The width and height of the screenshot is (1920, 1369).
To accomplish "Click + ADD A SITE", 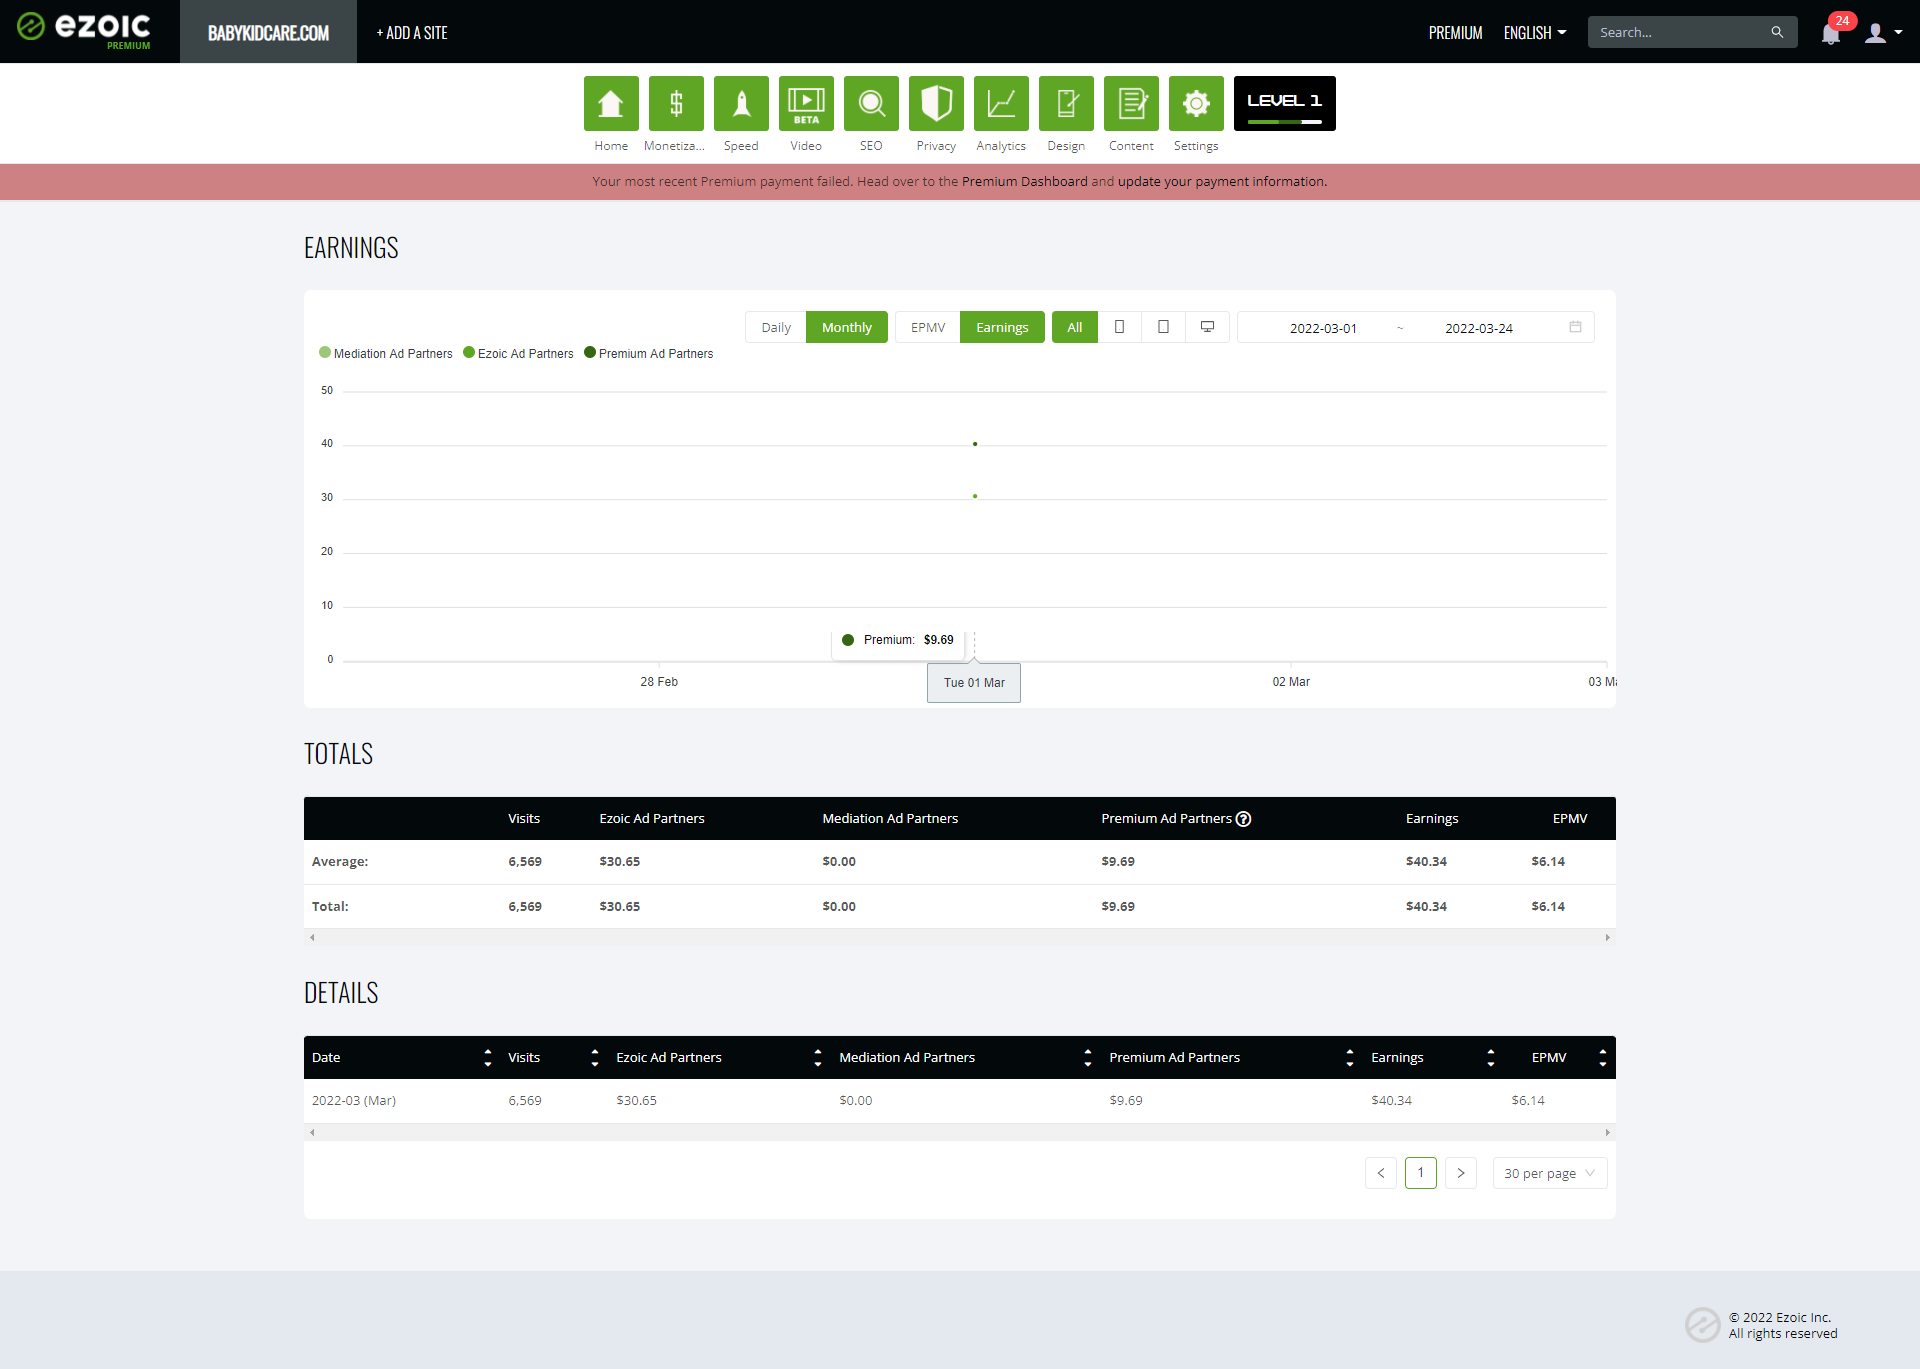I will pyautogui.click(x=412, y=33).
